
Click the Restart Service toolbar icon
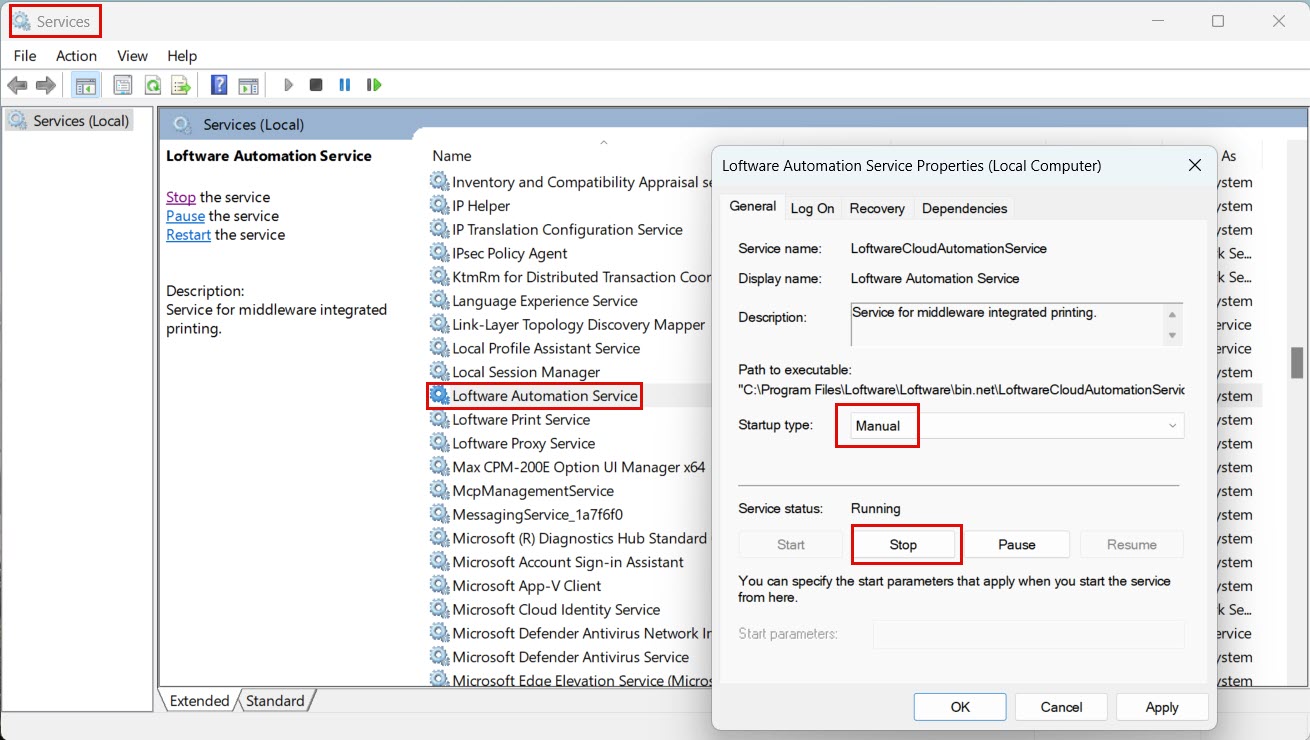click(x=374, y=85)
